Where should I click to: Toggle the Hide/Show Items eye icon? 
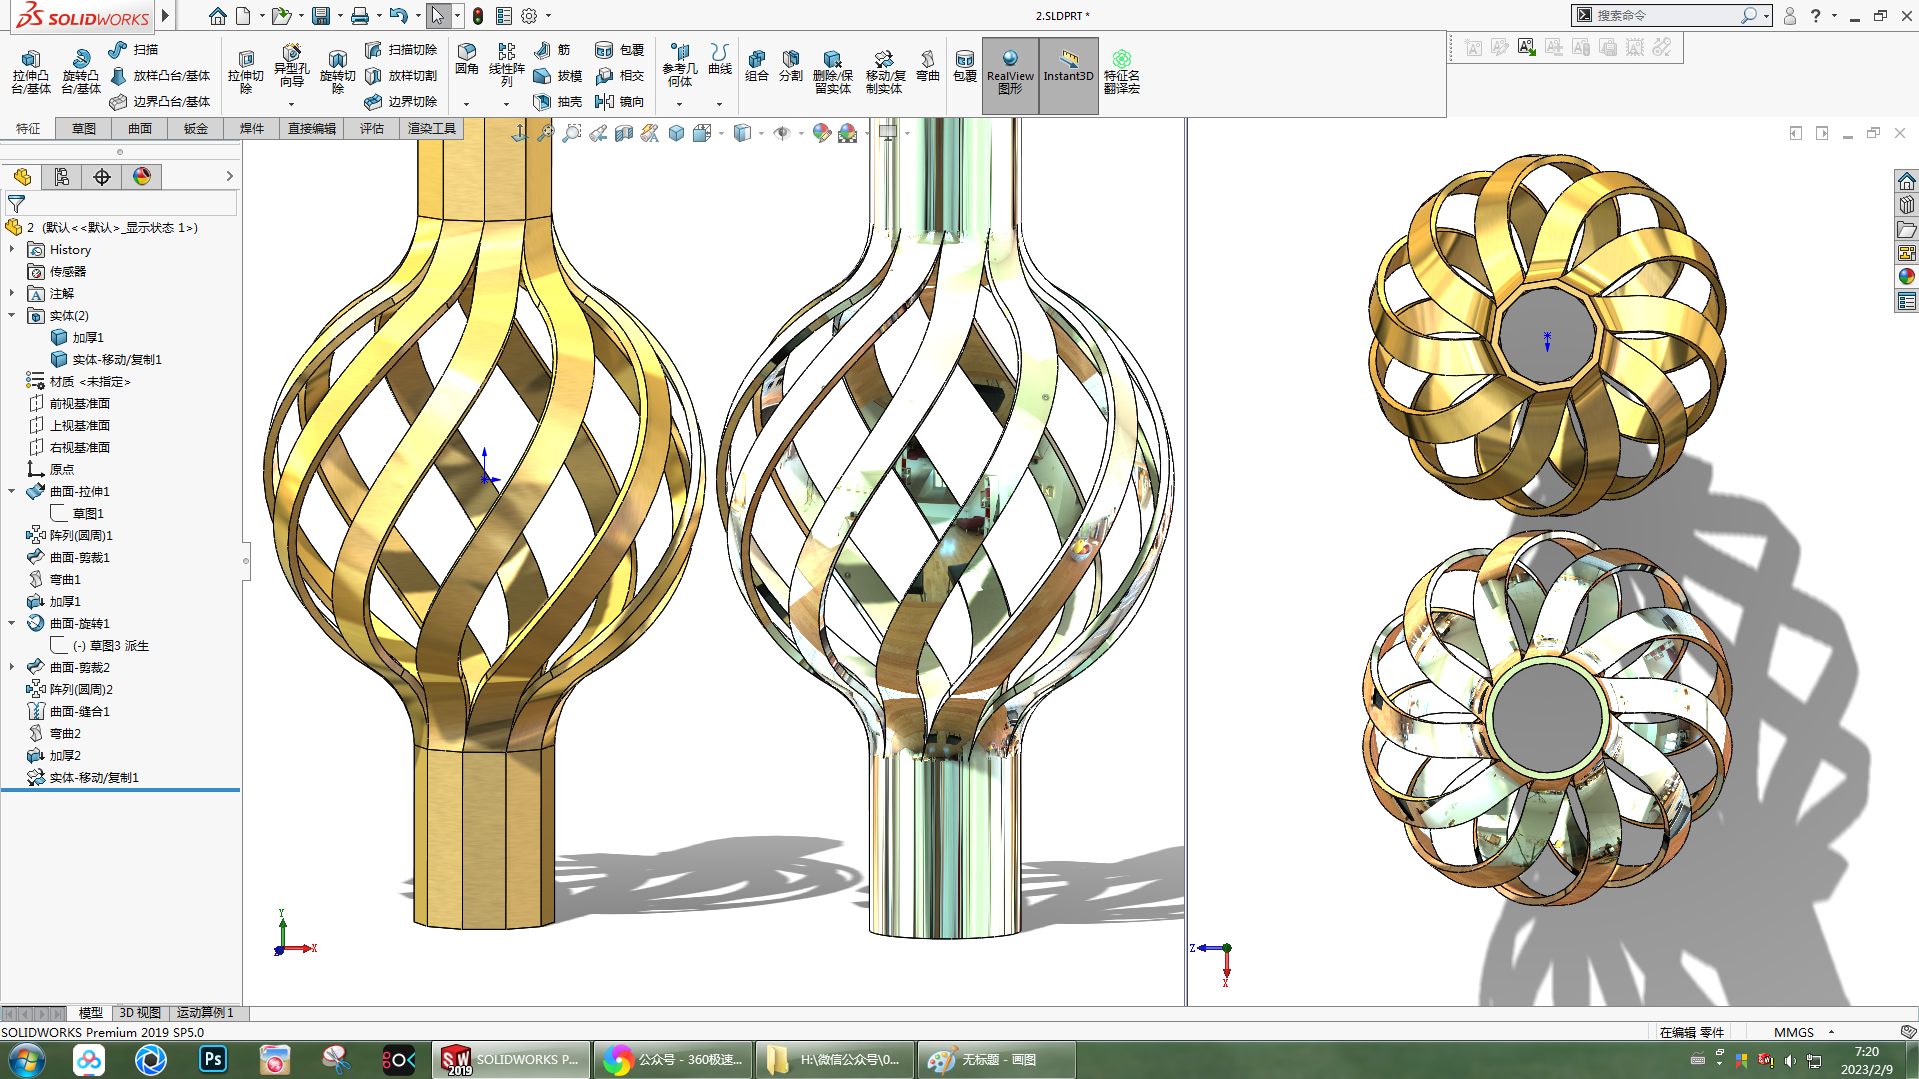click(x=782, y=133)
